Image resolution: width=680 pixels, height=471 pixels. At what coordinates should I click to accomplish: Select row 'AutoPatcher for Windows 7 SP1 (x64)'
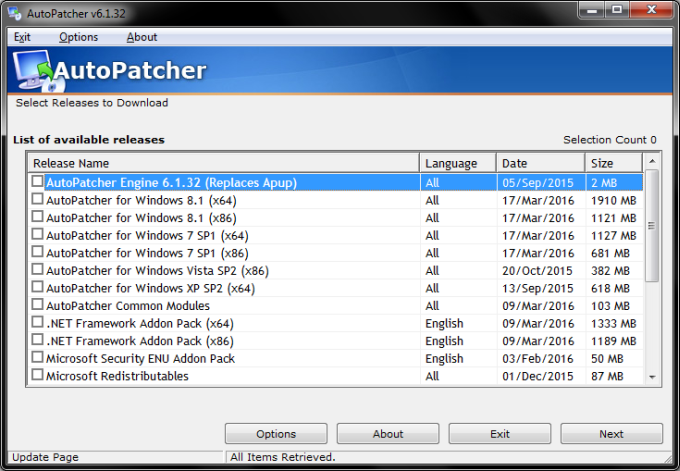(336, 236)
